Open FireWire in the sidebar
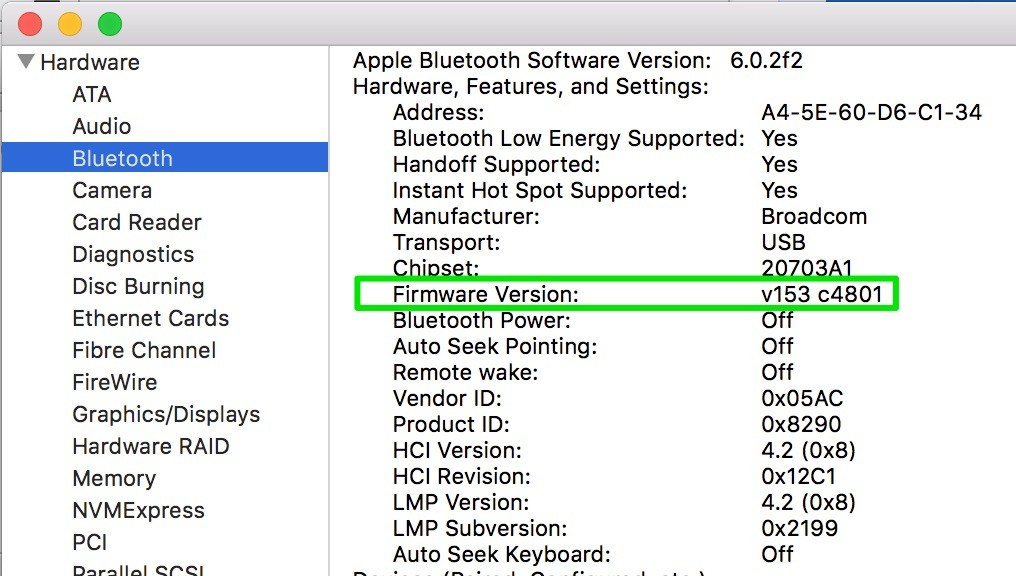1016x576 pixels. click(114, 383)
